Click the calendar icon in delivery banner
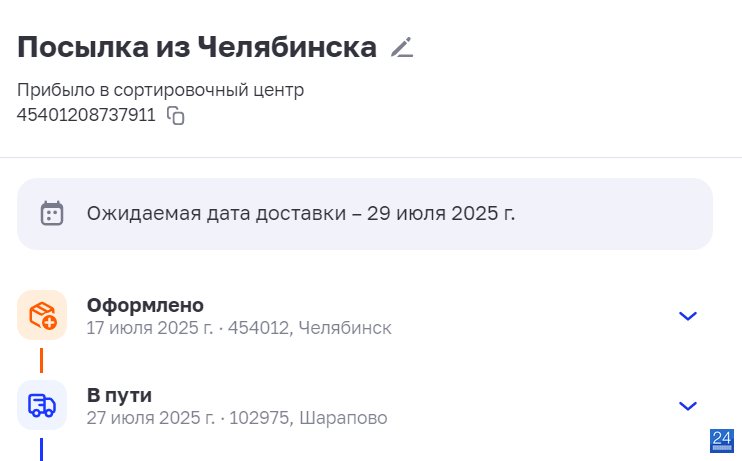742x461 pixels. click(52, 213)
